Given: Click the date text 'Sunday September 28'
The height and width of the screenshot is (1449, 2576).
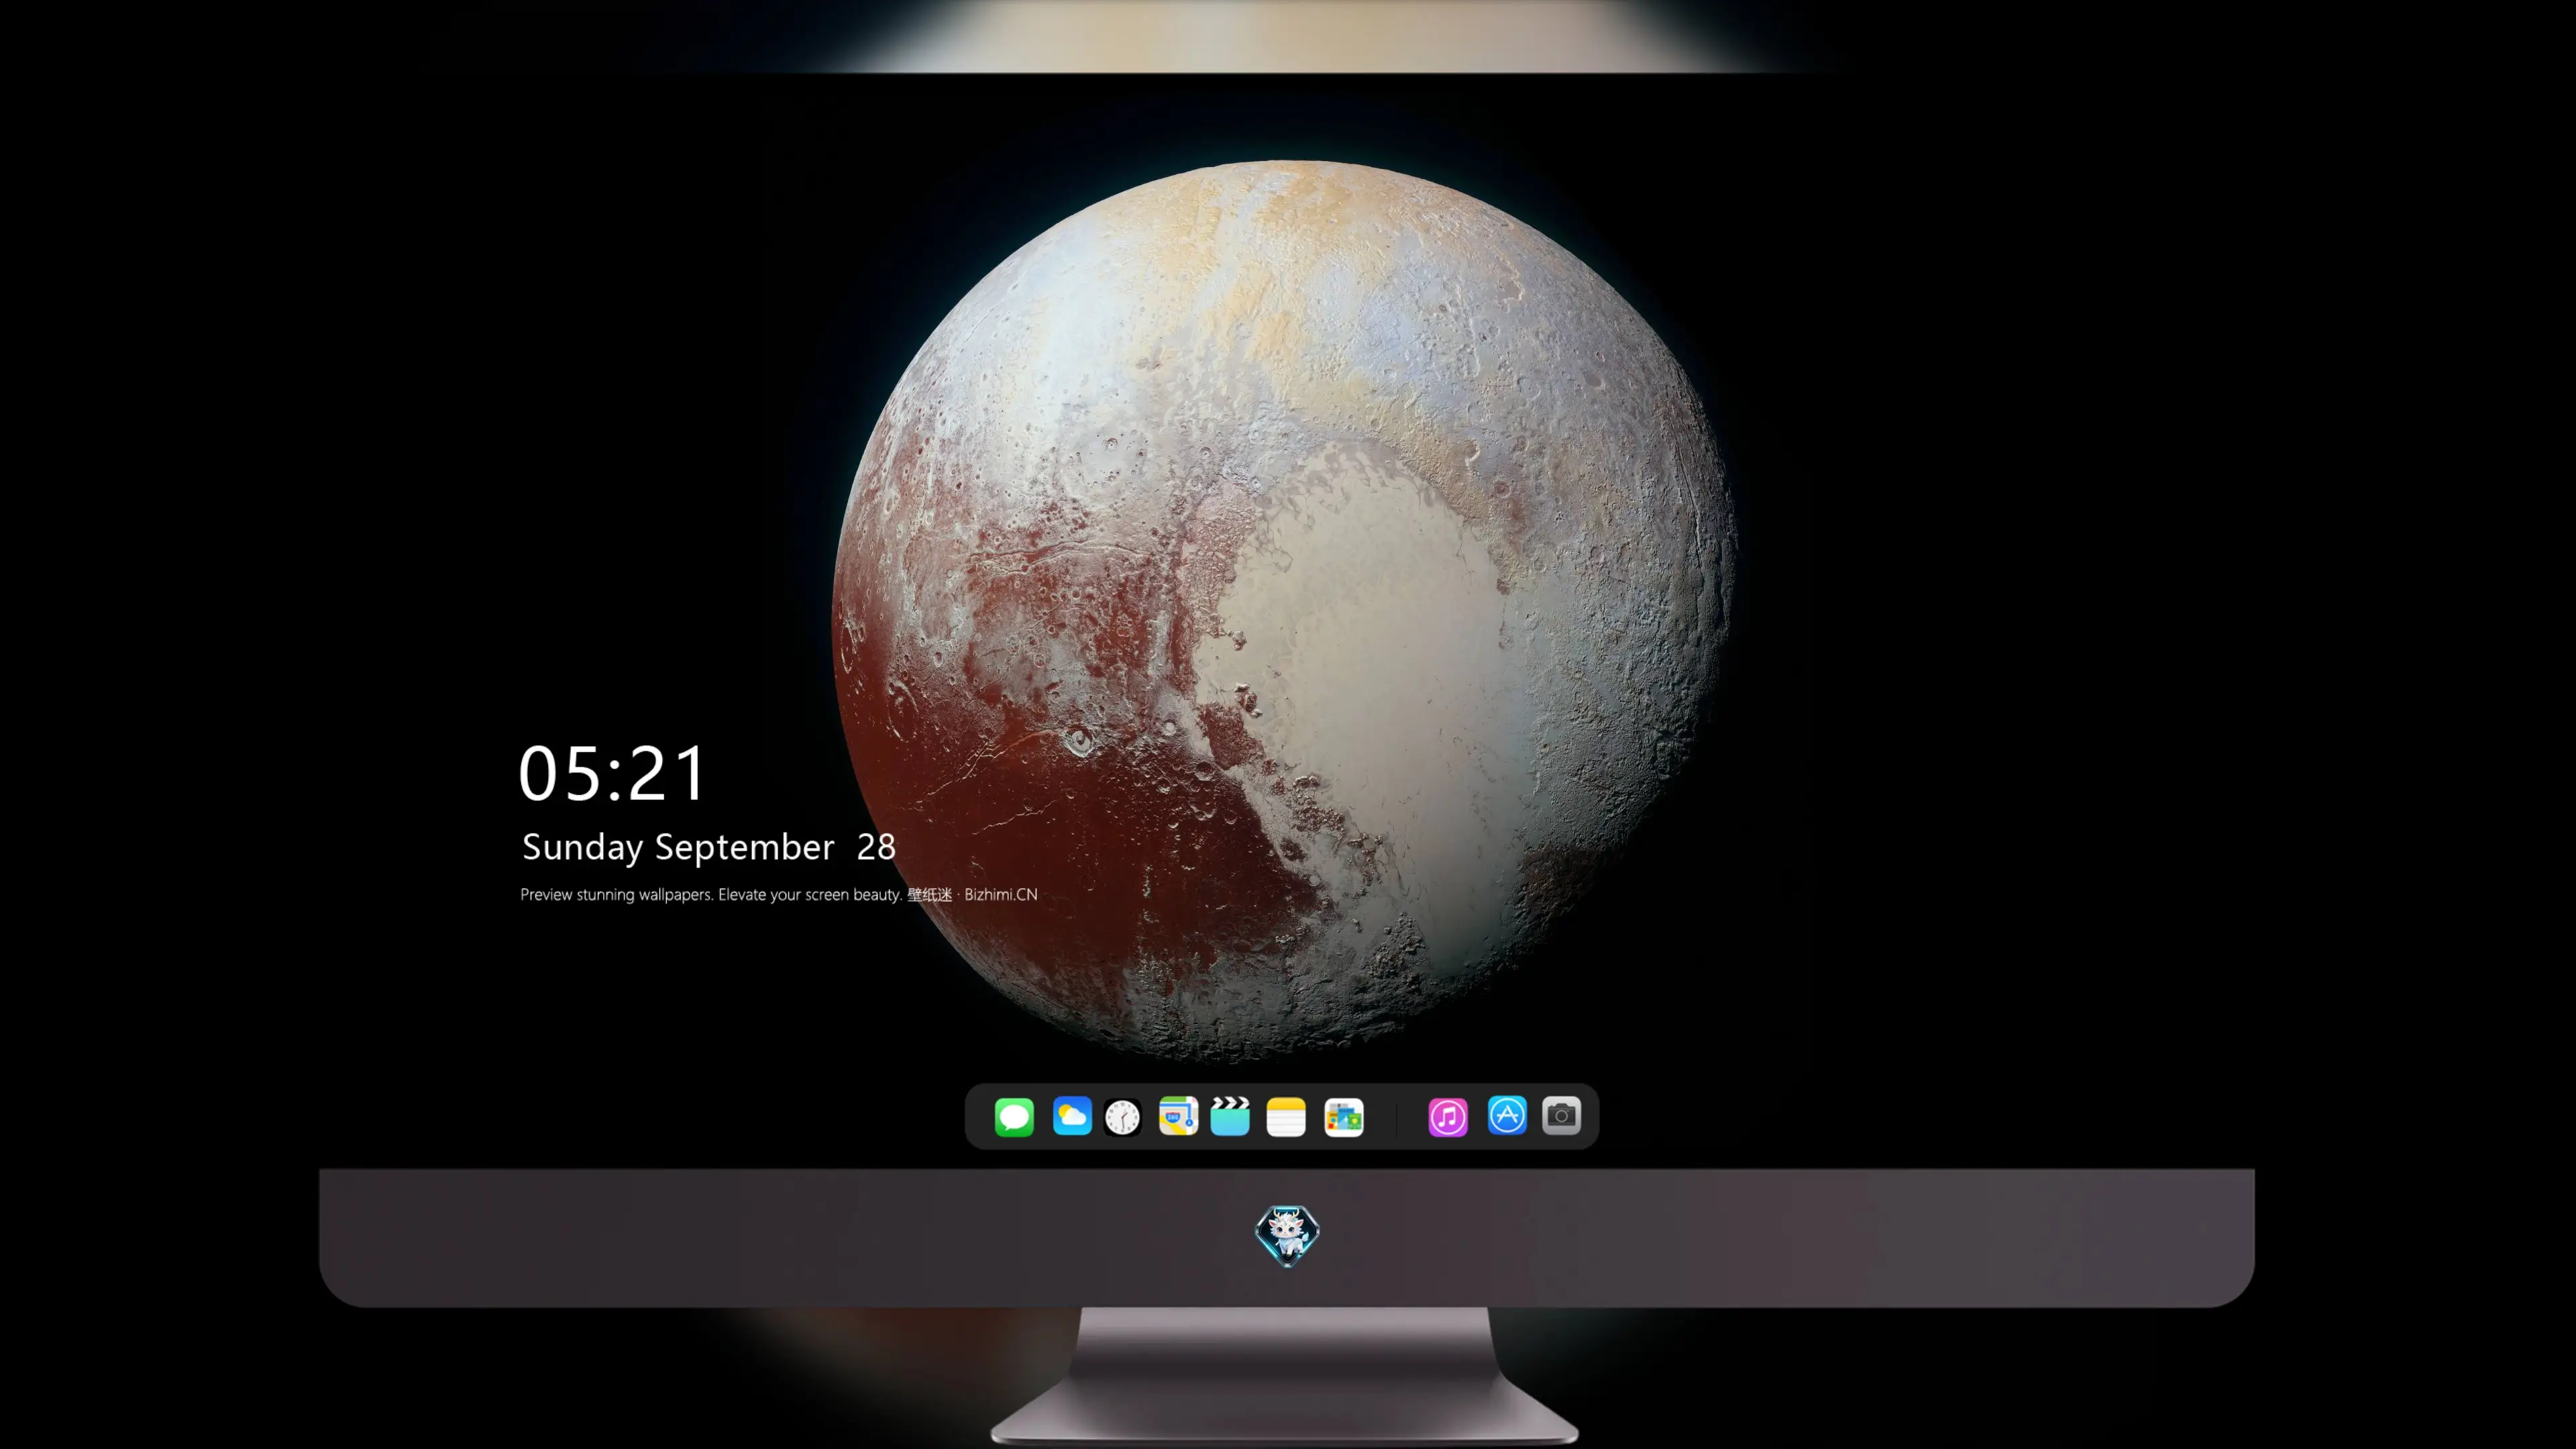Looking at the screenshot, I should coord(709,847).
